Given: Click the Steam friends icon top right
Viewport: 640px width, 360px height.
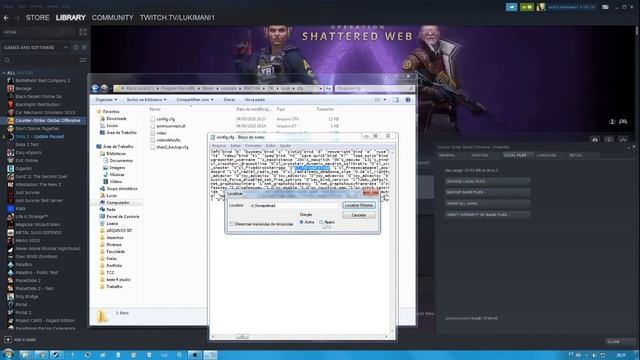Looking at the screenshot, I should pyautogui.click(x=527, y=7).
